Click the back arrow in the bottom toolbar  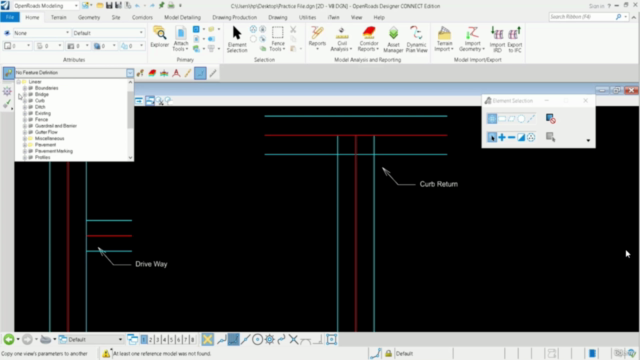9,339
